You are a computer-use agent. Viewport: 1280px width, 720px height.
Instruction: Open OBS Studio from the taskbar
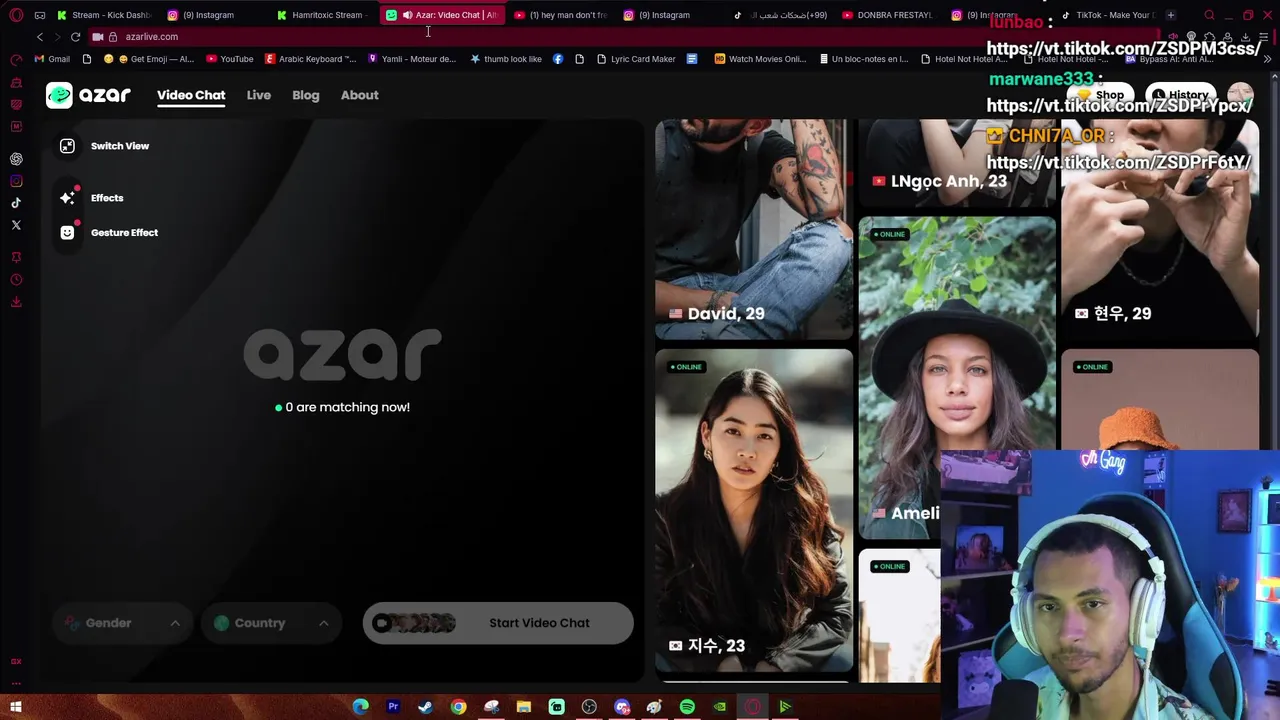point(589,707)
